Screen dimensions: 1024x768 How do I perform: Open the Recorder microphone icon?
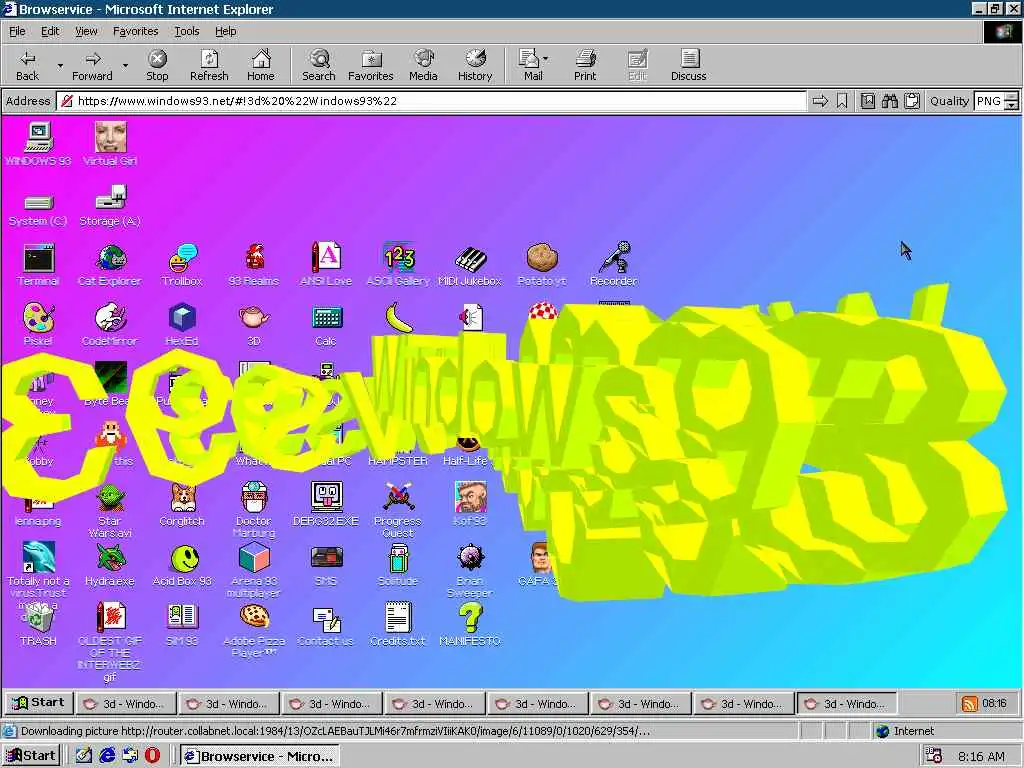coord(613,264)
